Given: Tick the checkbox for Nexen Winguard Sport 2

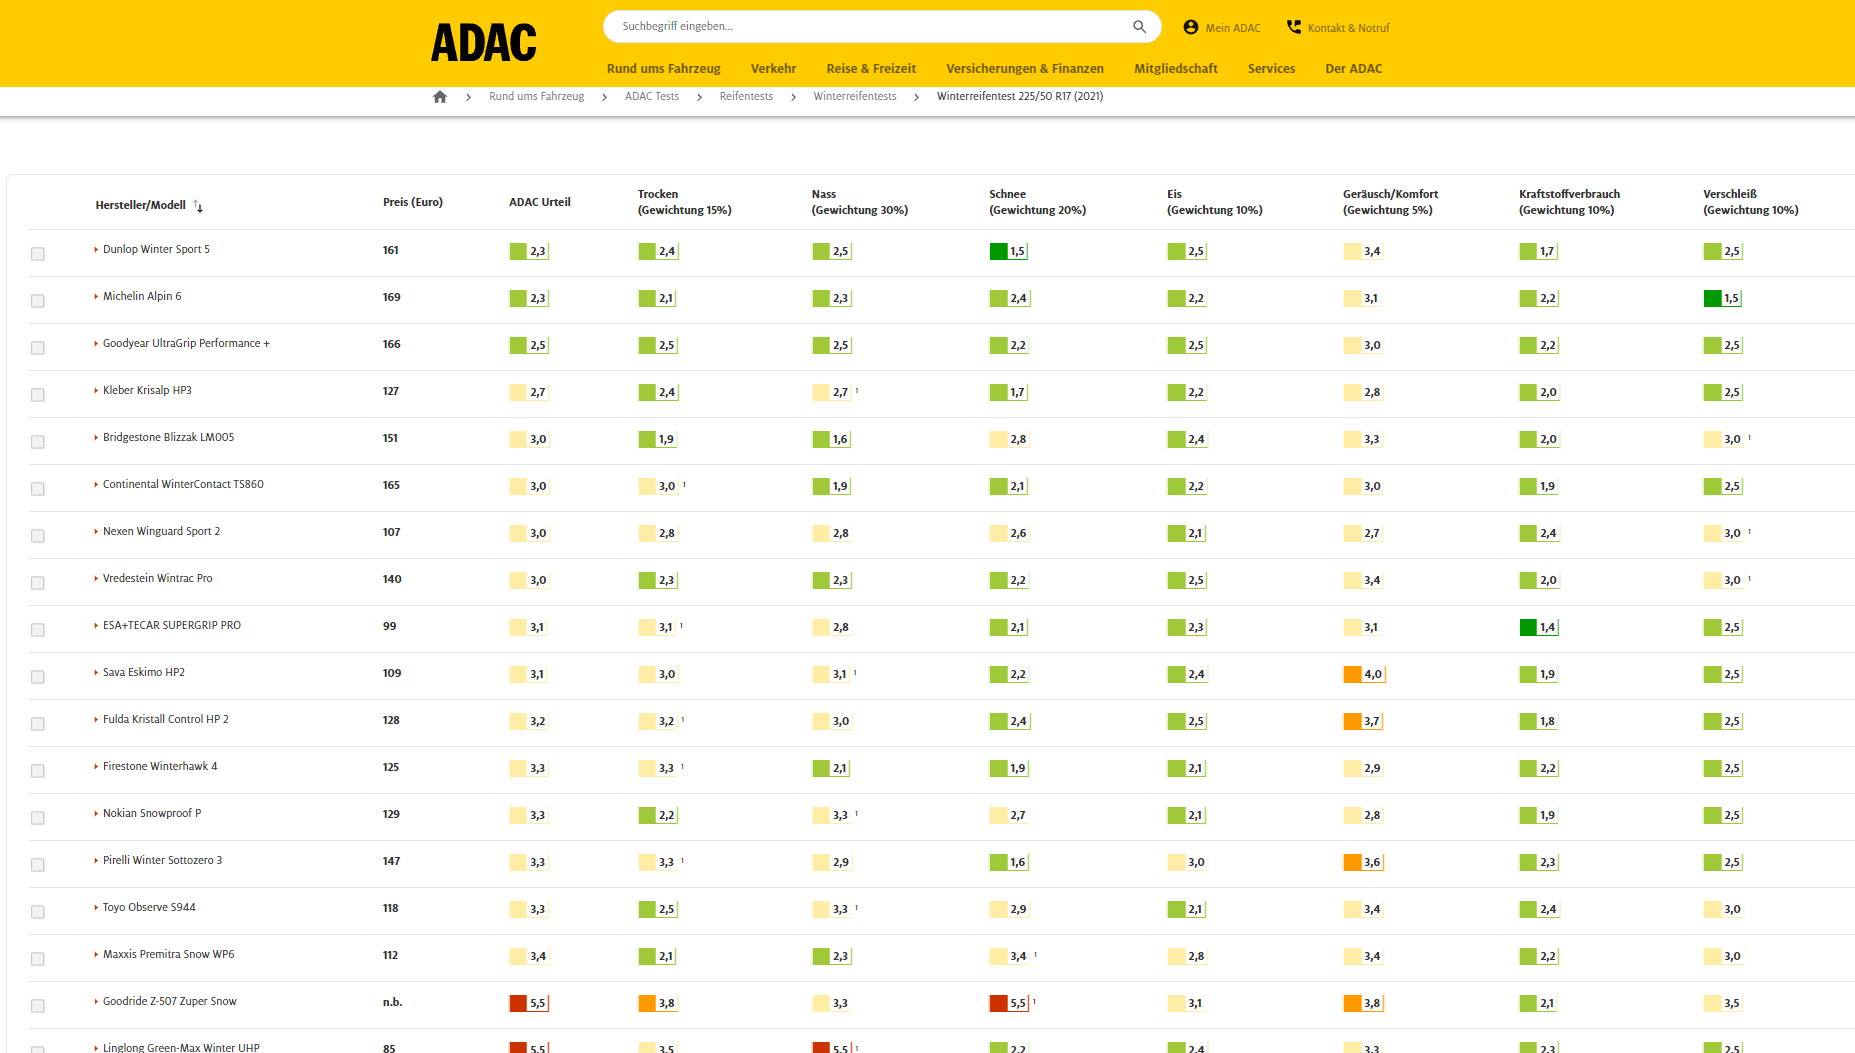Looking at the screenshot, I should pyautogui.click(x=38, y=536).
